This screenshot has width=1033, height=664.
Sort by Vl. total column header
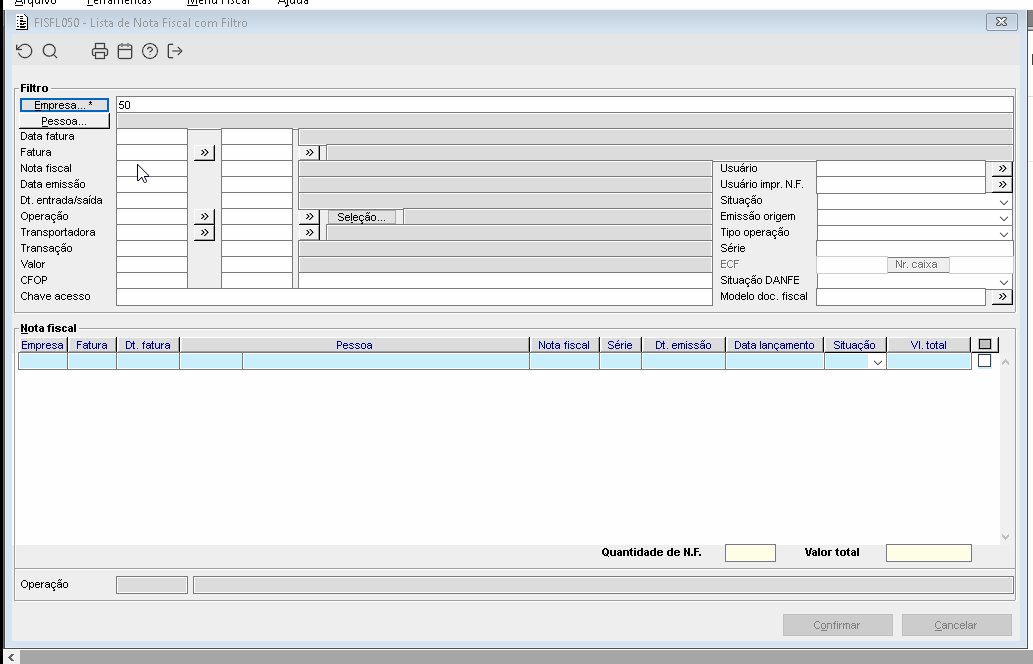928,345
